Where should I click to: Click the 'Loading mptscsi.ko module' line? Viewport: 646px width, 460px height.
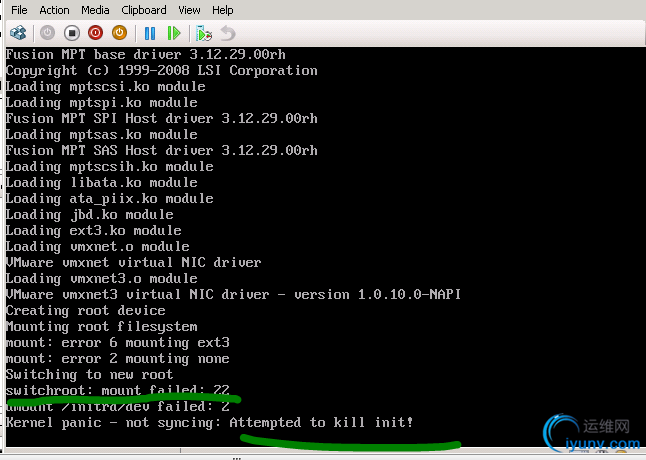[105, 86]
